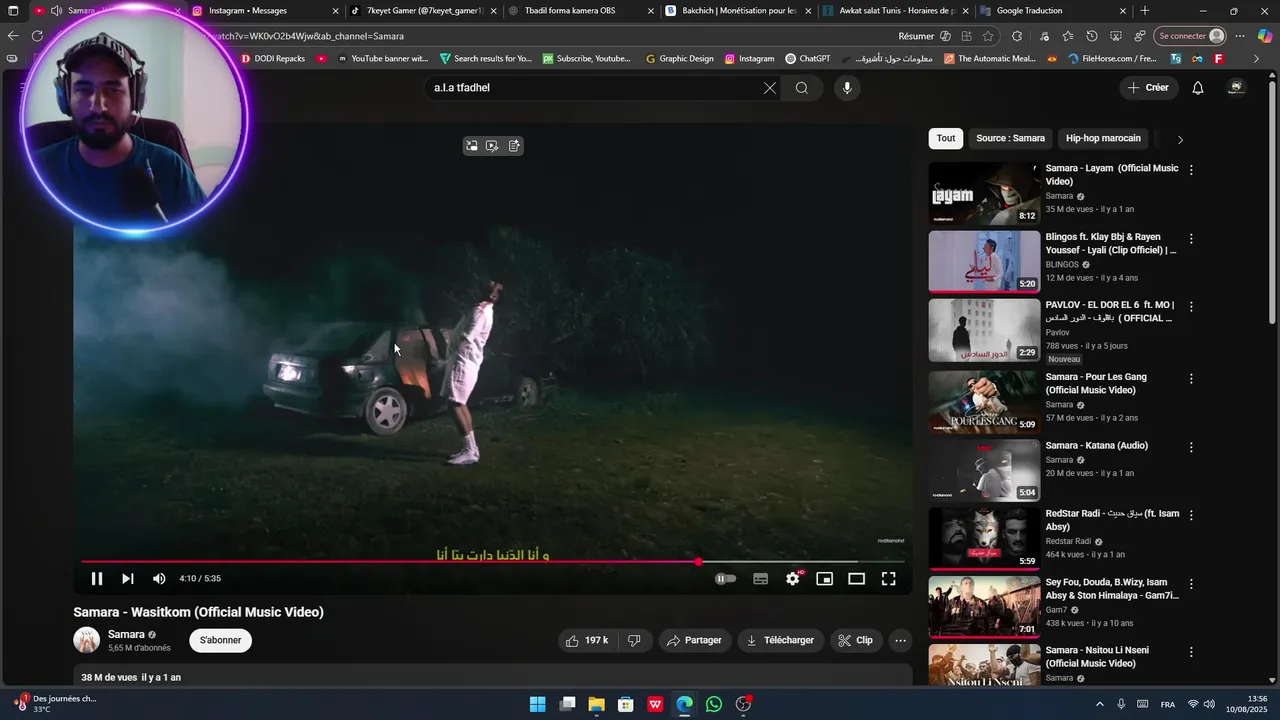Switch to 7keyet Gamer TikTok tab
Screen dimensions: 1280x720
coord(422,11)
